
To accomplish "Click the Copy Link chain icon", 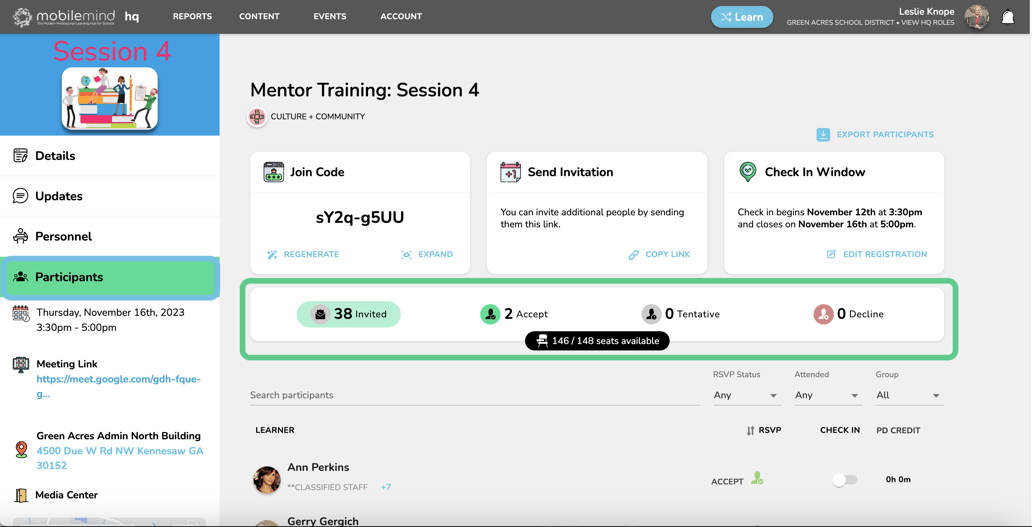I will pos(633,255).
